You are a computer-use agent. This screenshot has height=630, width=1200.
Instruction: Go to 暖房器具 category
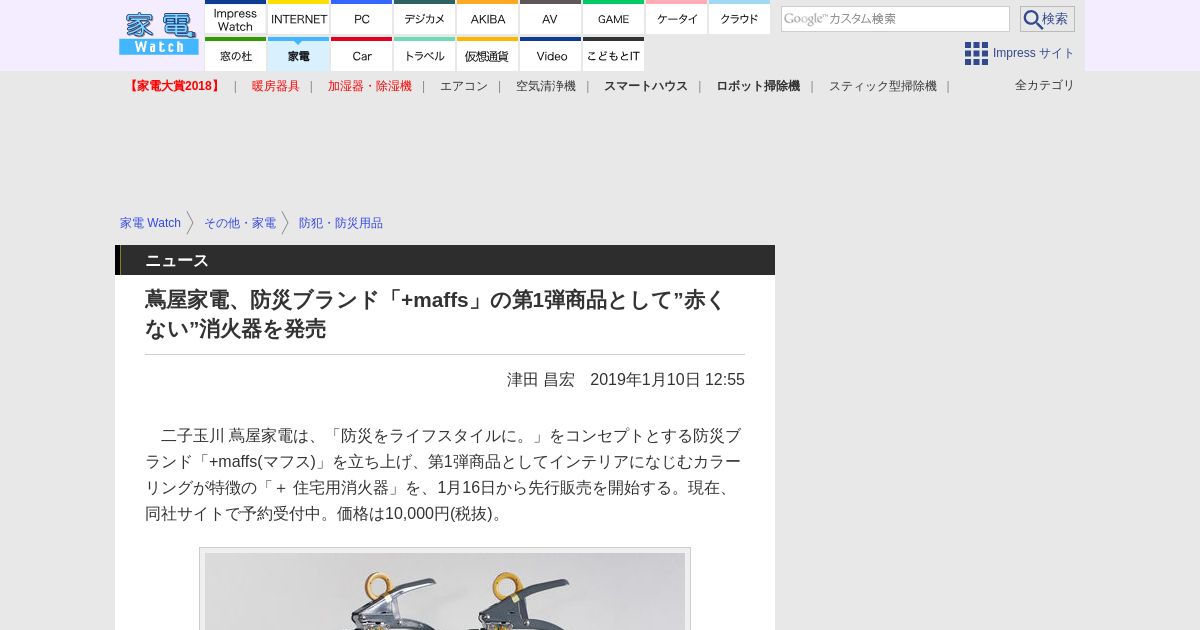(276, 86)
